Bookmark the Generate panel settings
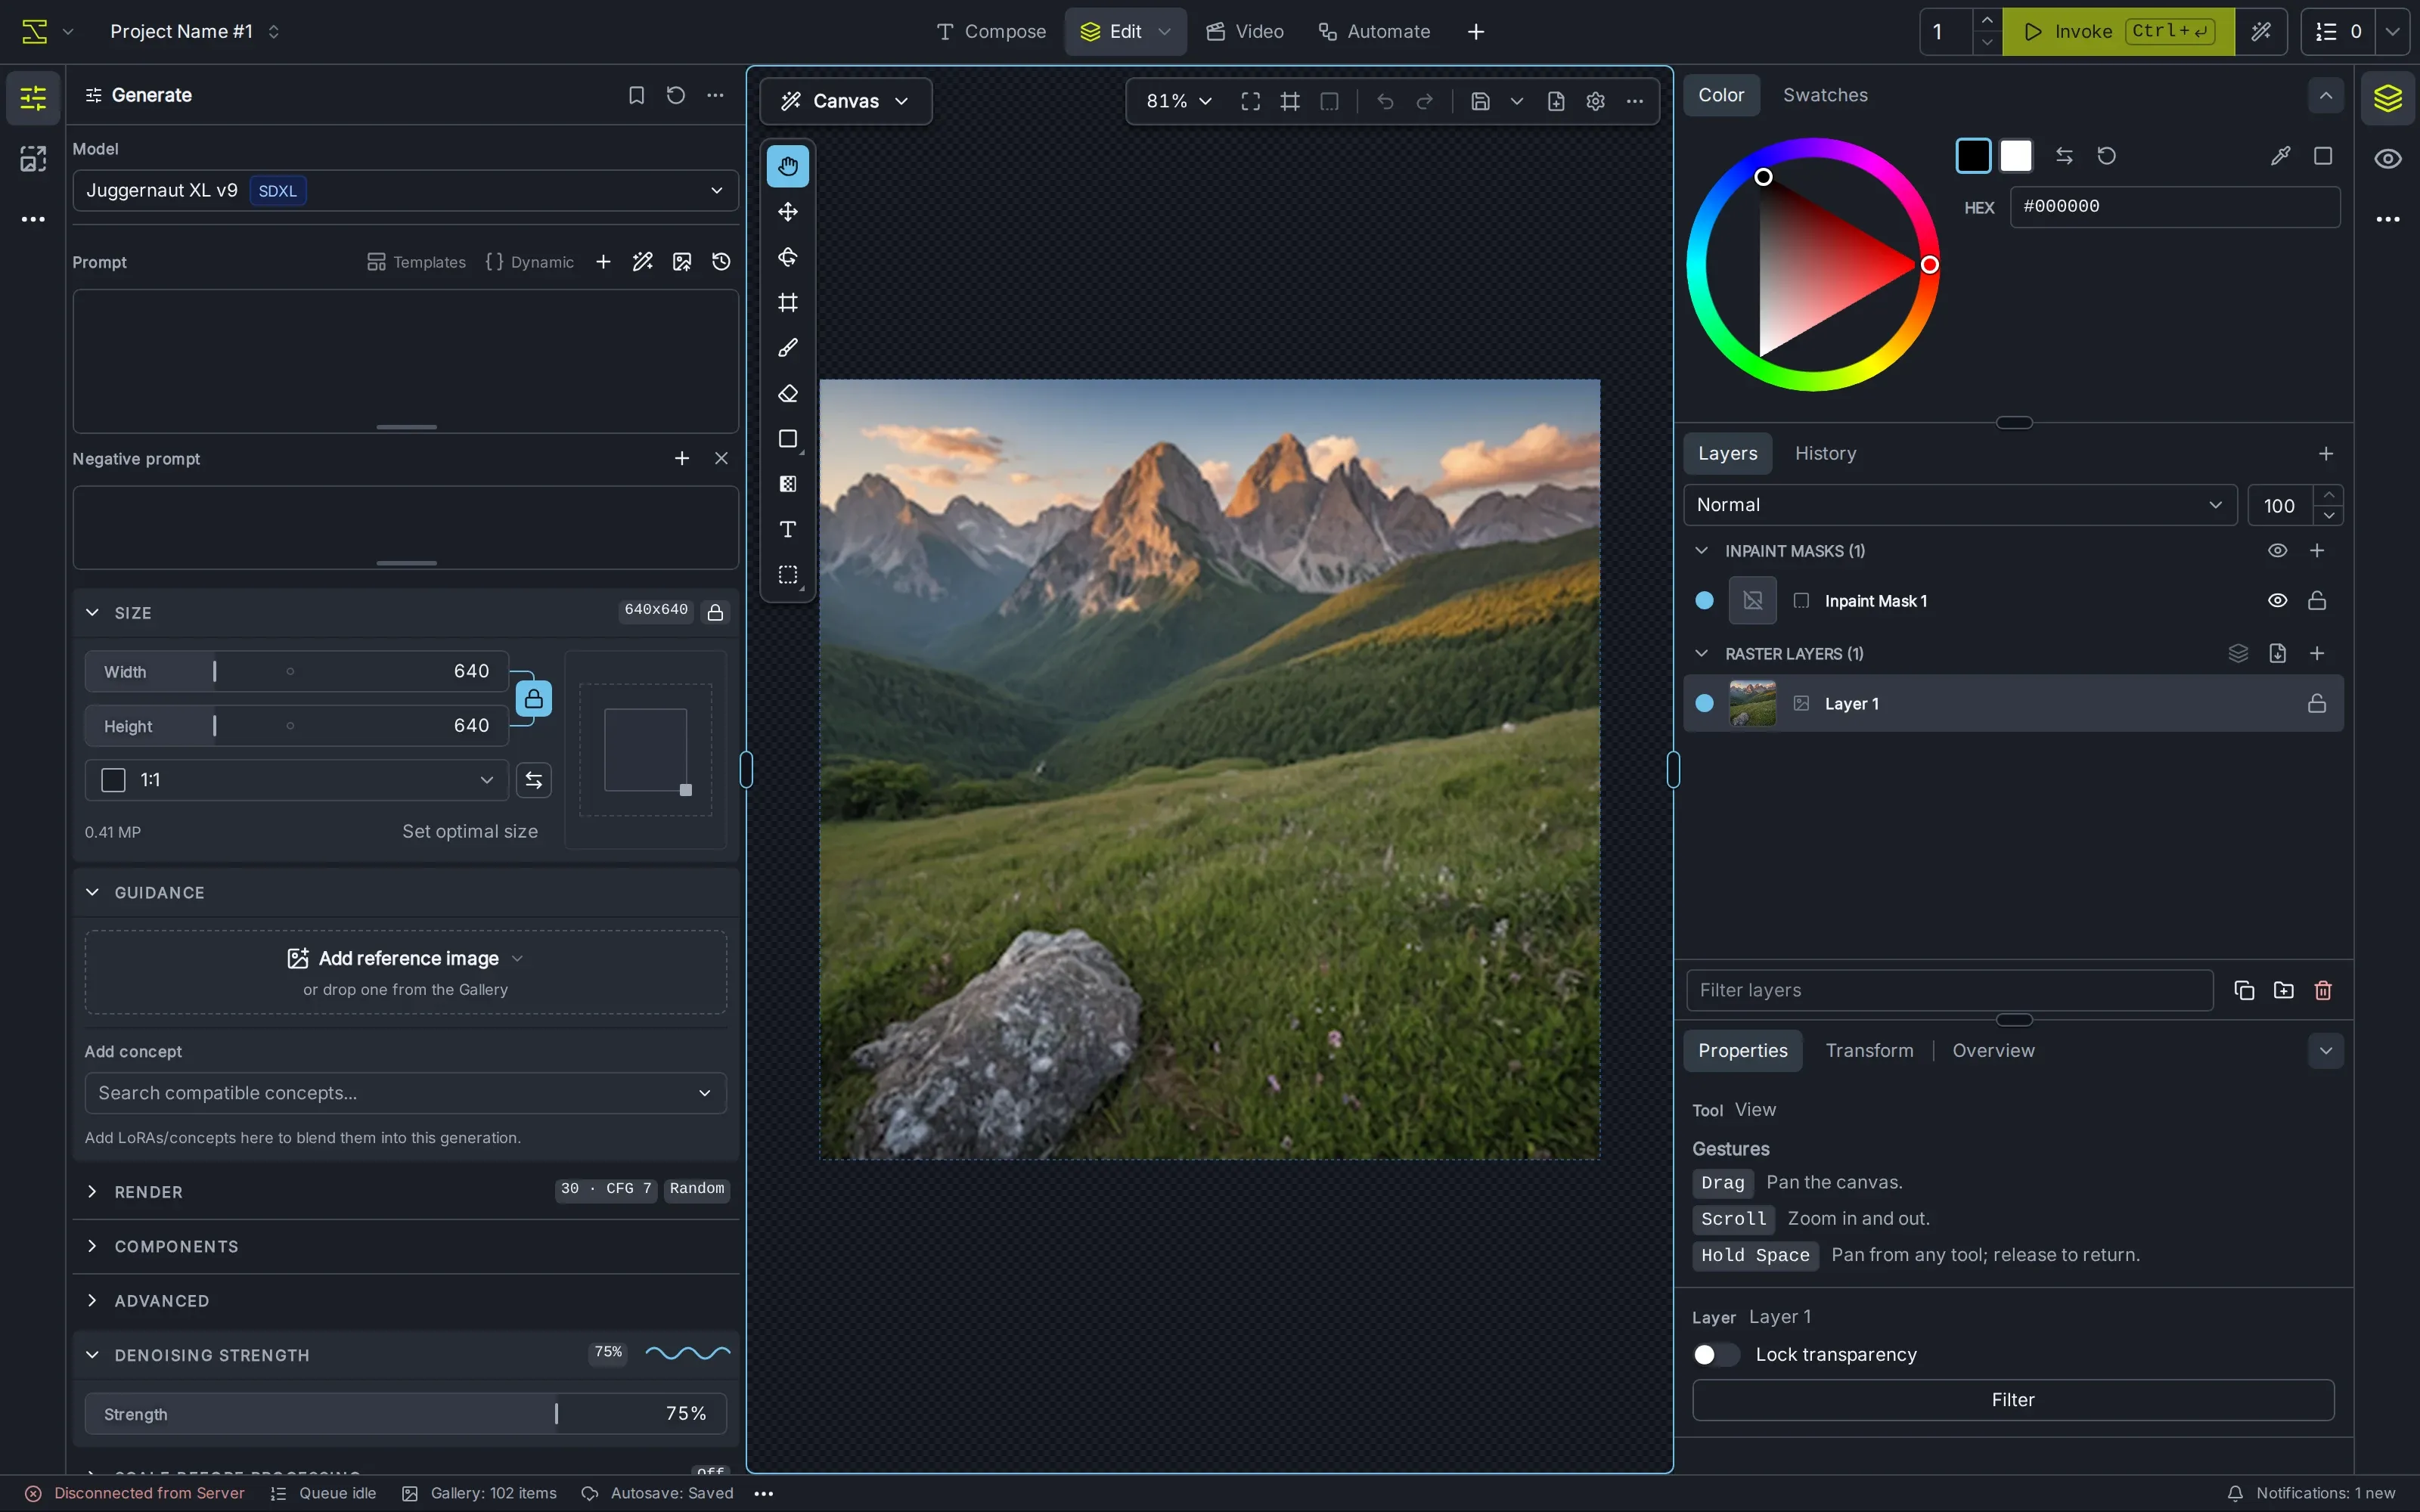 (636, 95)
